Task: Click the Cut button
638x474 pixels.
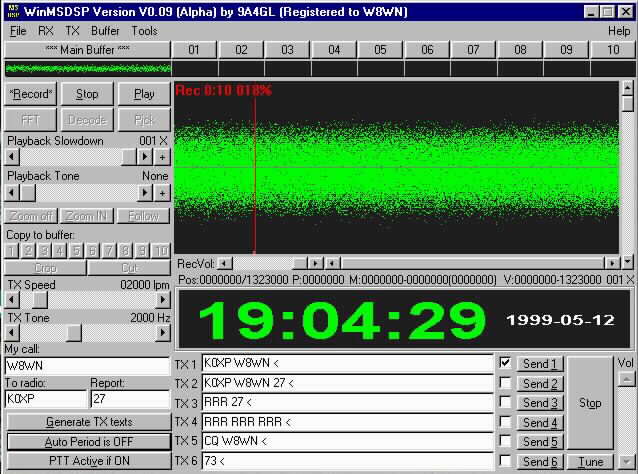Action: 129,268
